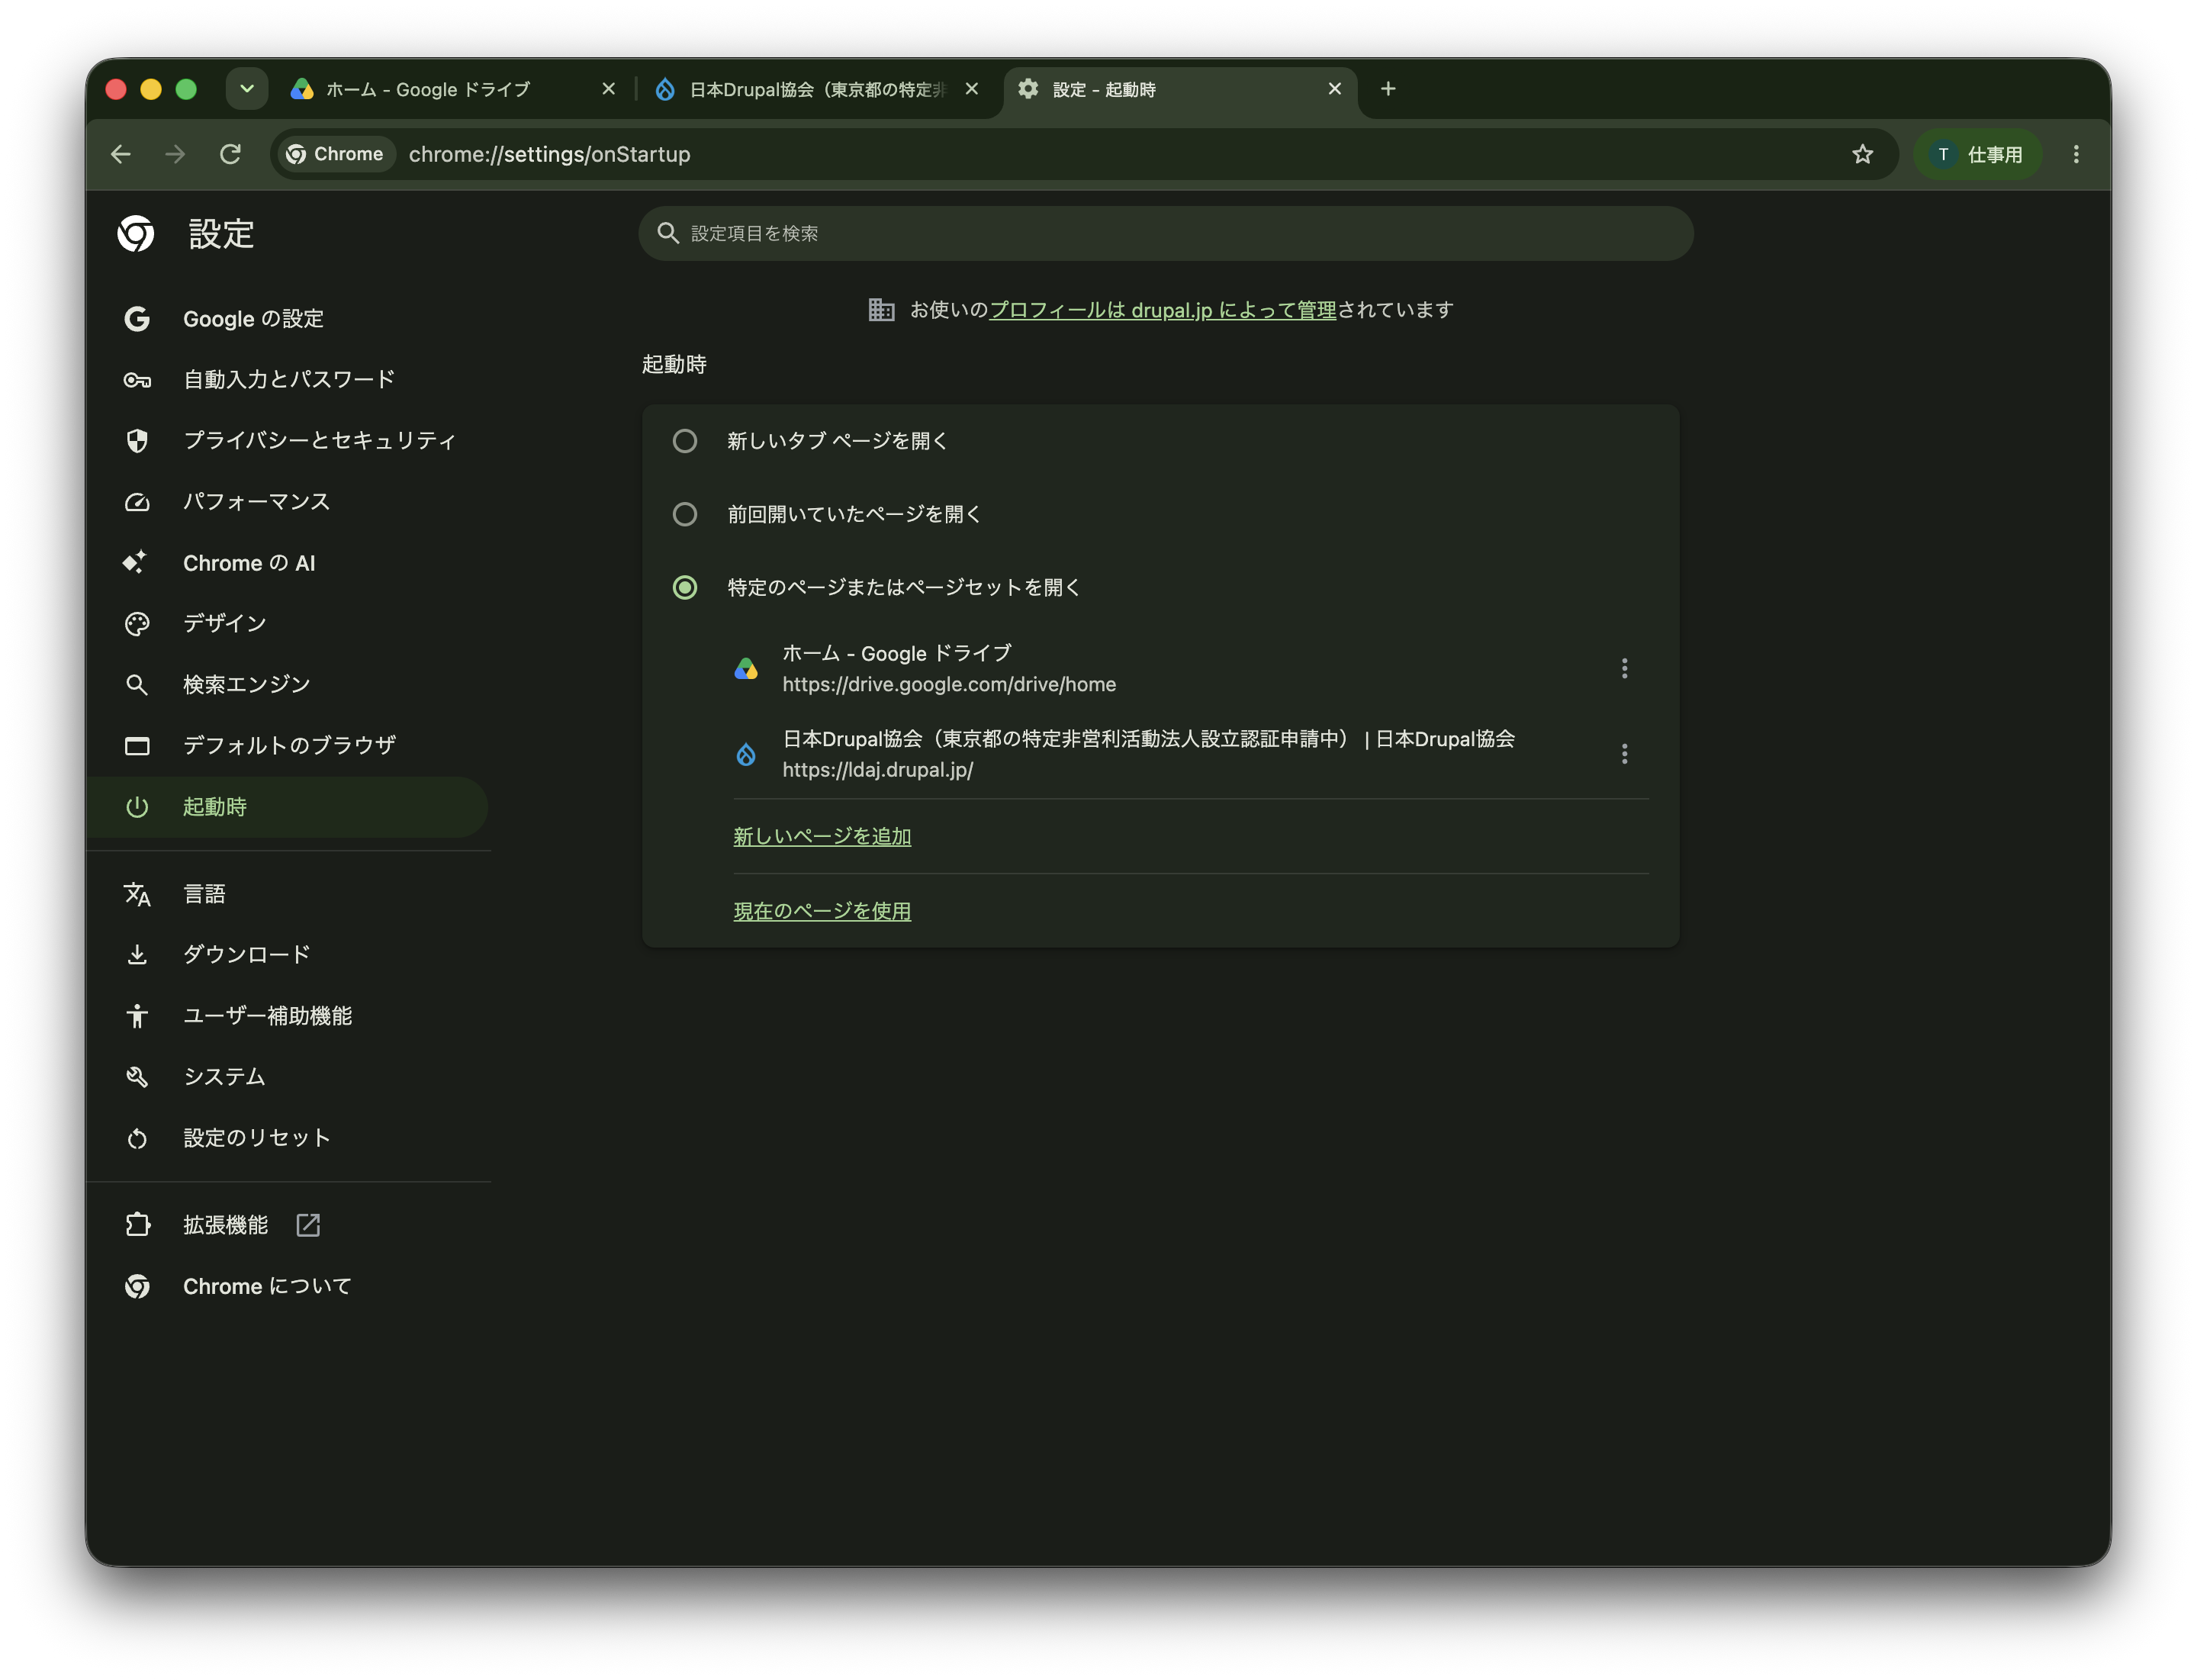Click https://ldaj.drupal.jp/ URL text

coord(877,770)
